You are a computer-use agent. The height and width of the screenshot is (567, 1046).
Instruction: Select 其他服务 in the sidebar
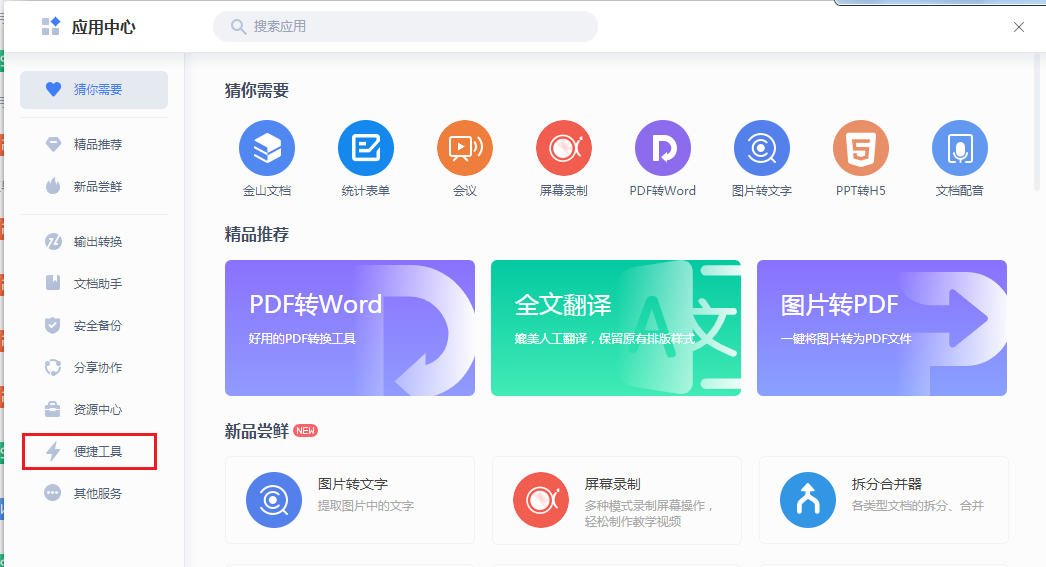(x=94, y=494)
